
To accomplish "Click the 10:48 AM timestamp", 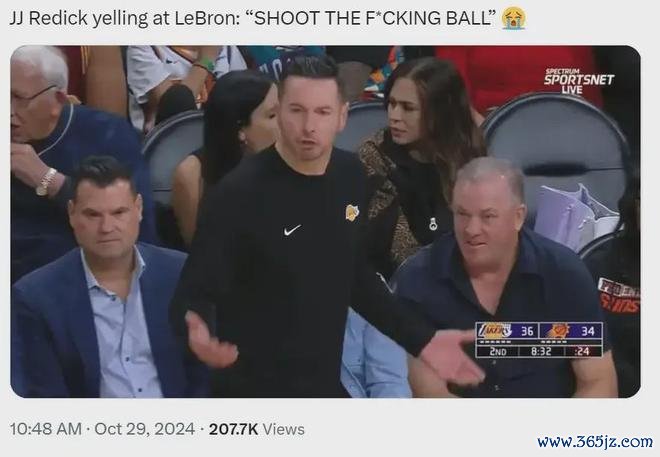I will tap(45, 429).
